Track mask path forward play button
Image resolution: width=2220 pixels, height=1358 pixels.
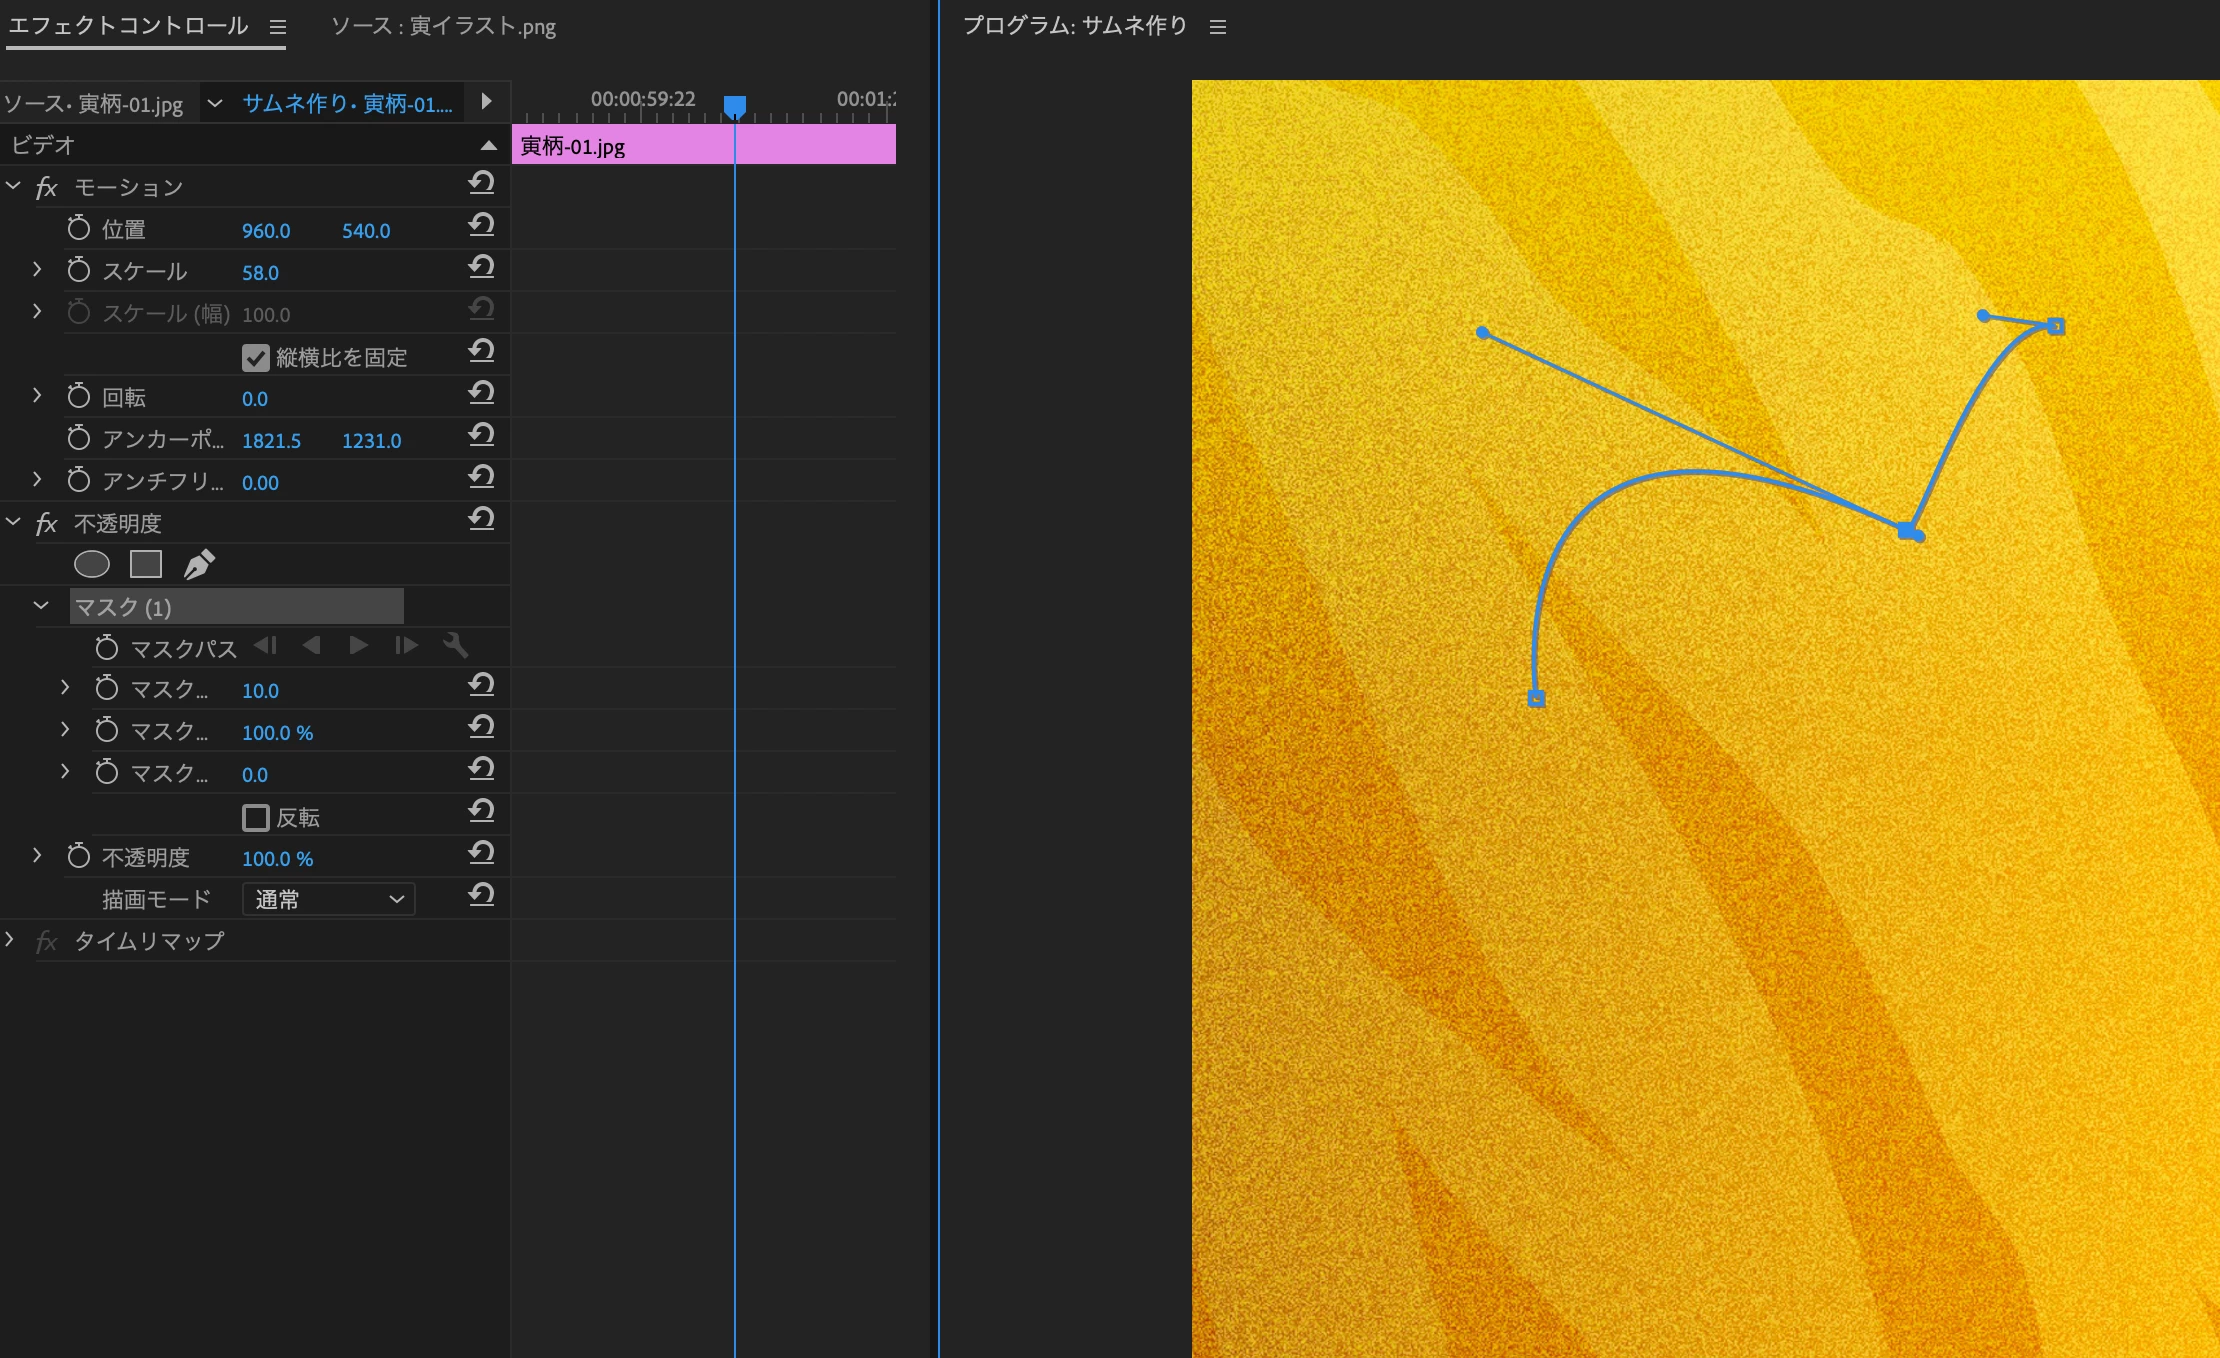point(358,646)
